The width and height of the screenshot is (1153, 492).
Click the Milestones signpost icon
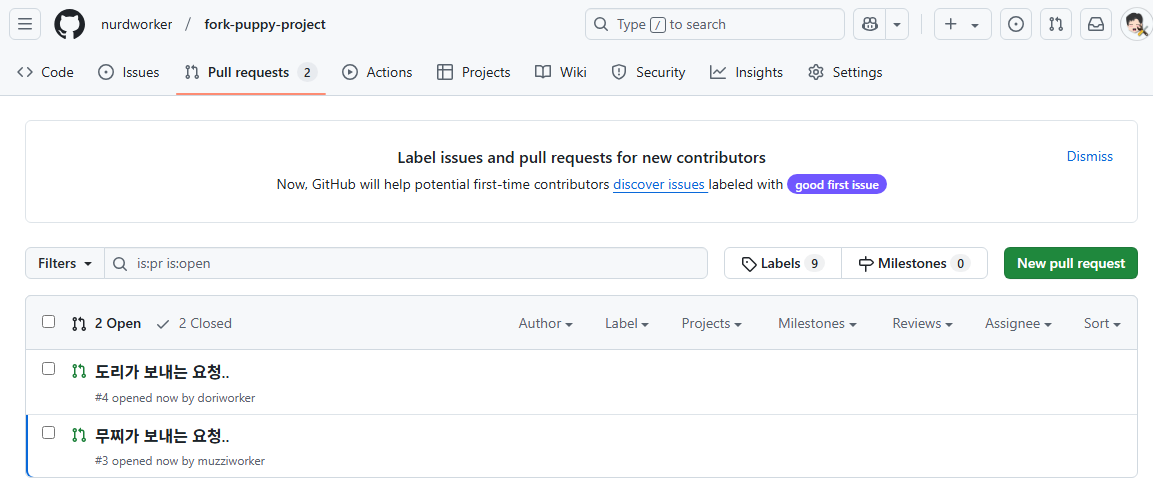[x=866, y=264]
